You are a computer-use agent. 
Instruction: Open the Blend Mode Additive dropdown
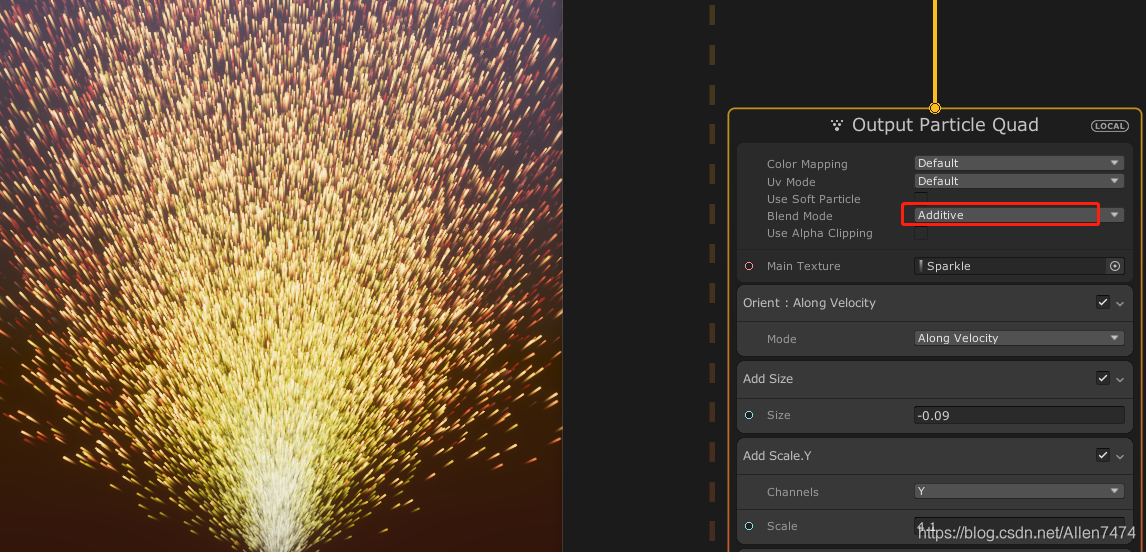tap(1019, 215)
